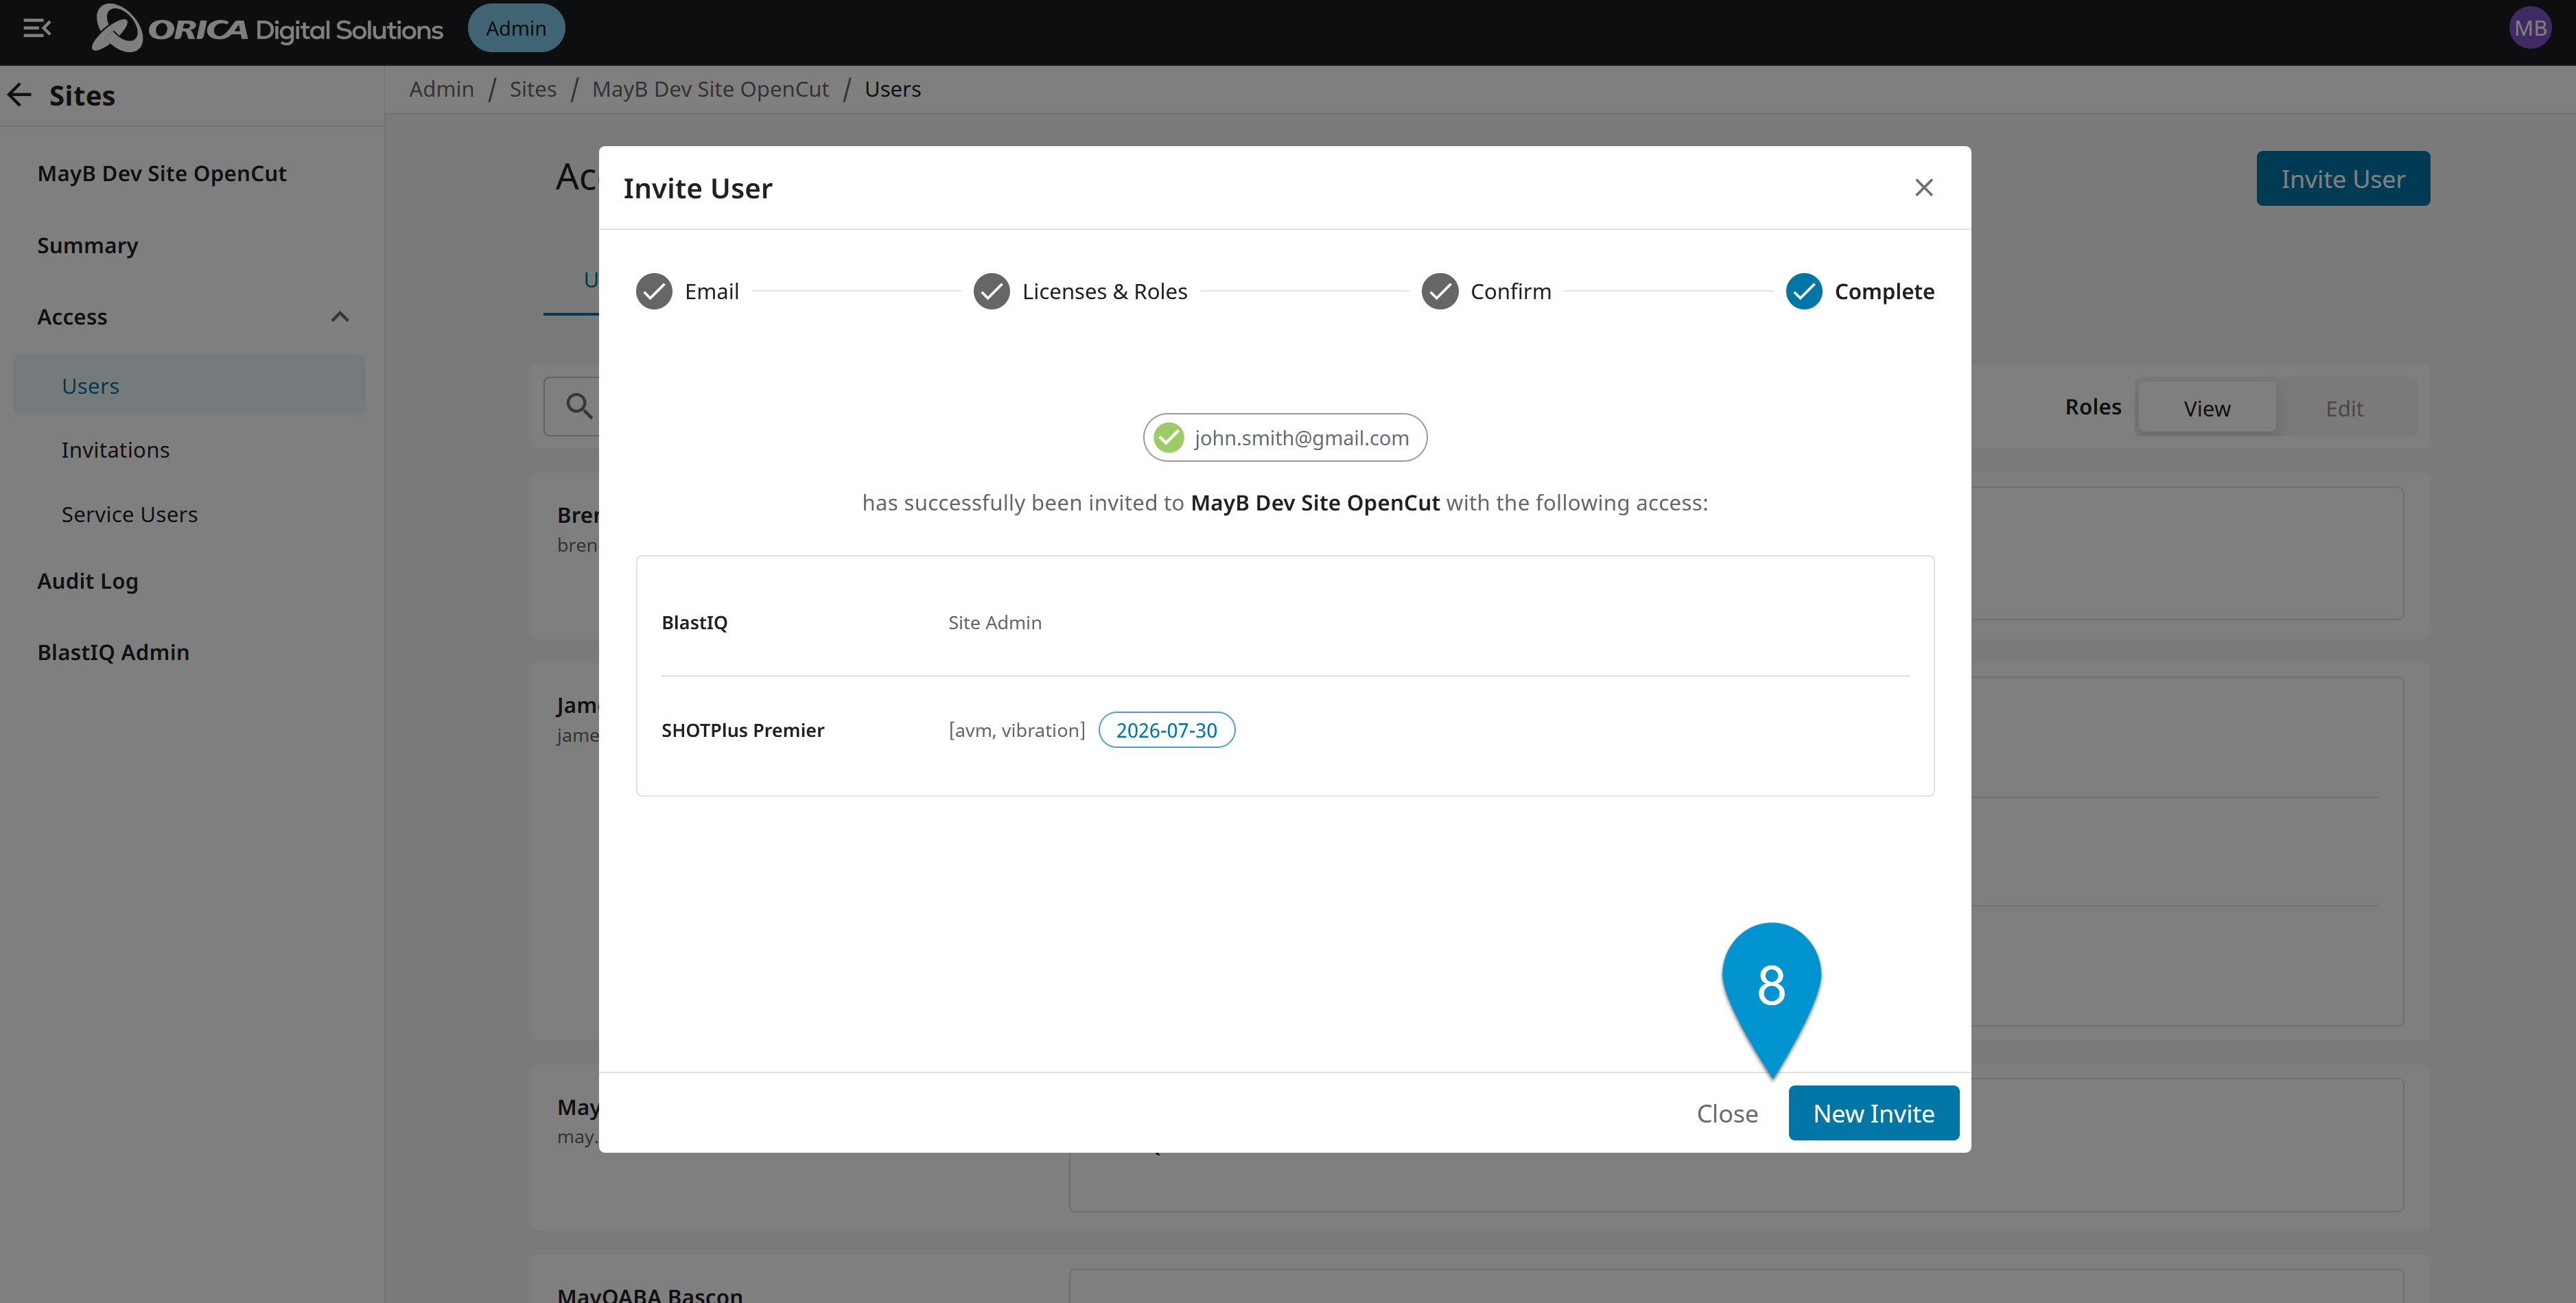Click Admin in the breadcrumb
Viewport: 2576px width, 1303px height.
pyautogui.click(x=441, y=89)
